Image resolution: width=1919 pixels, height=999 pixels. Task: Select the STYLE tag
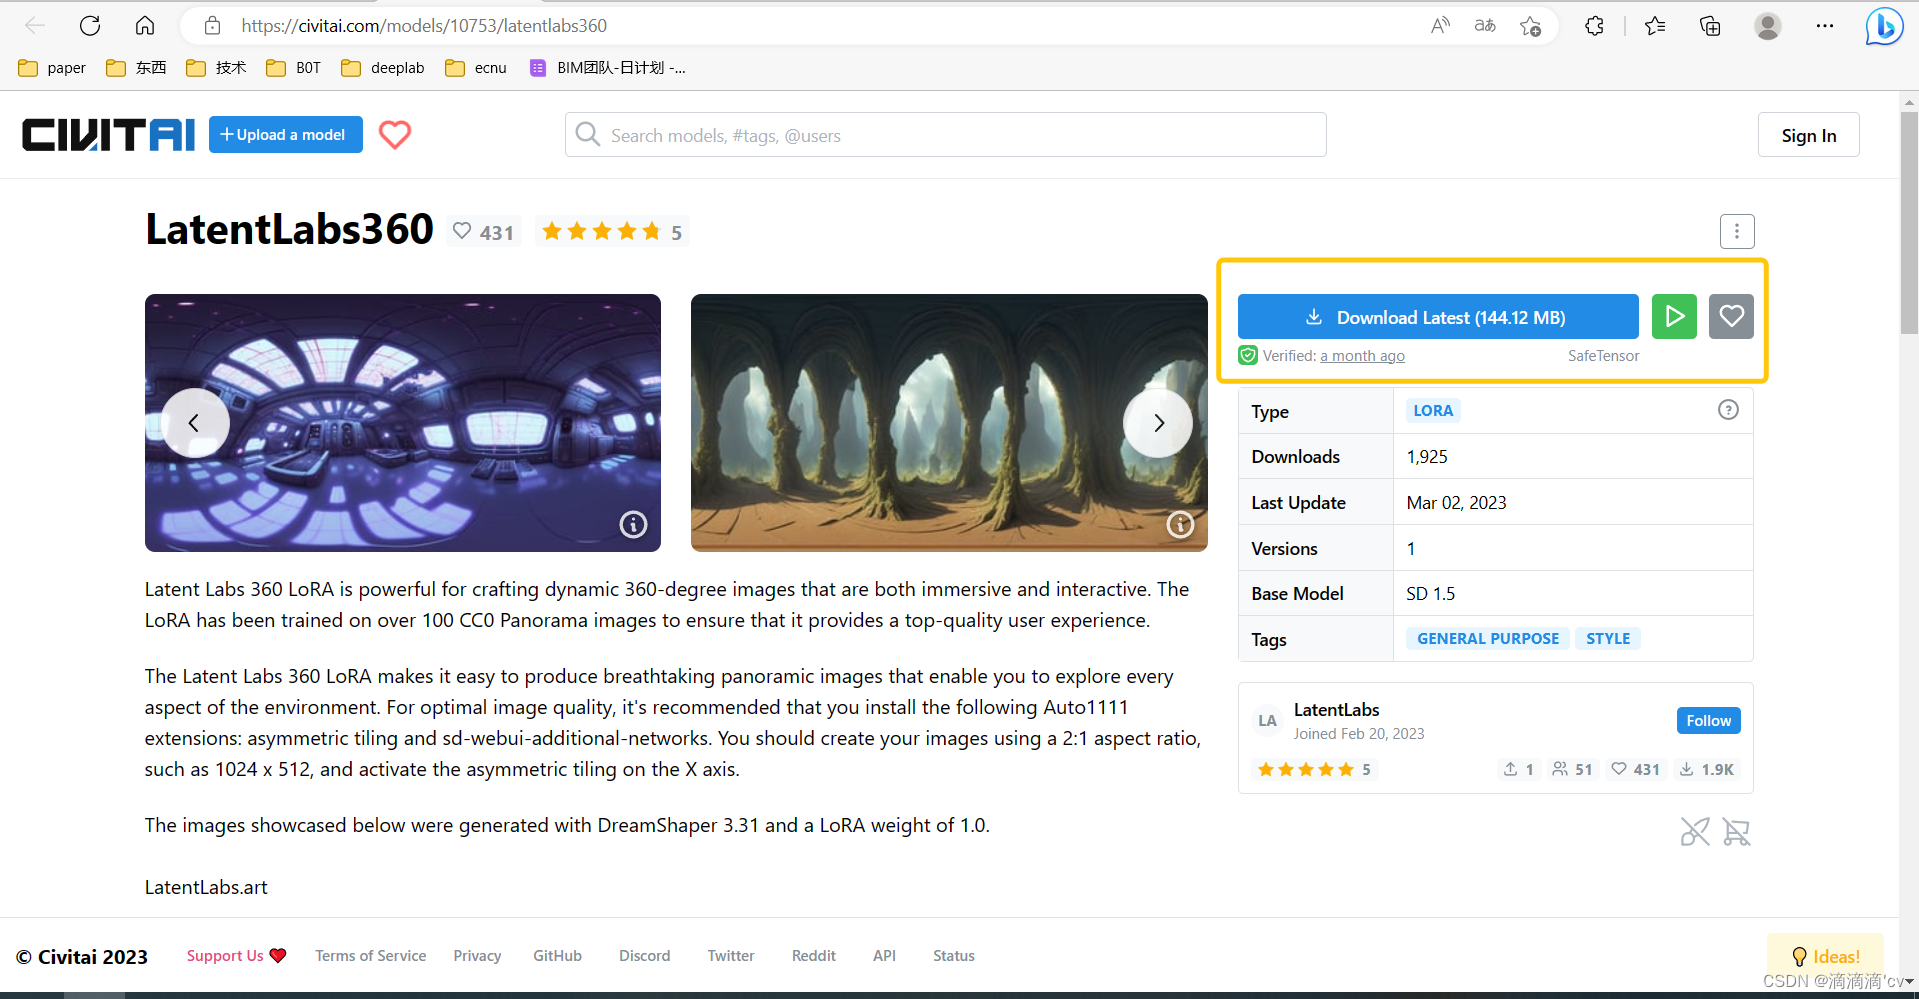(1608, 639)
